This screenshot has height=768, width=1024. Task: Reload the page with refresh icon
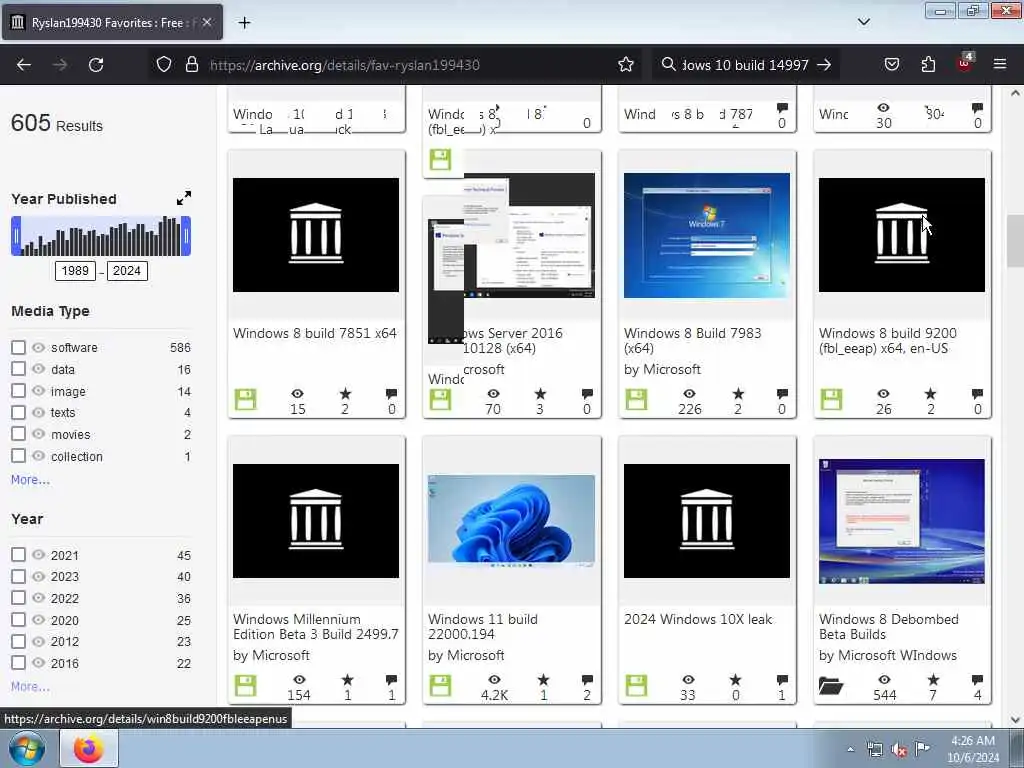point(96,65)
